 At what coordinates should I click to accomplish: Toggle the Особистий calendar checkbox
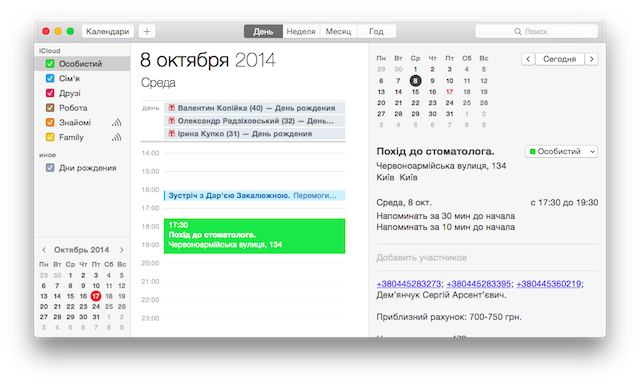50,64
